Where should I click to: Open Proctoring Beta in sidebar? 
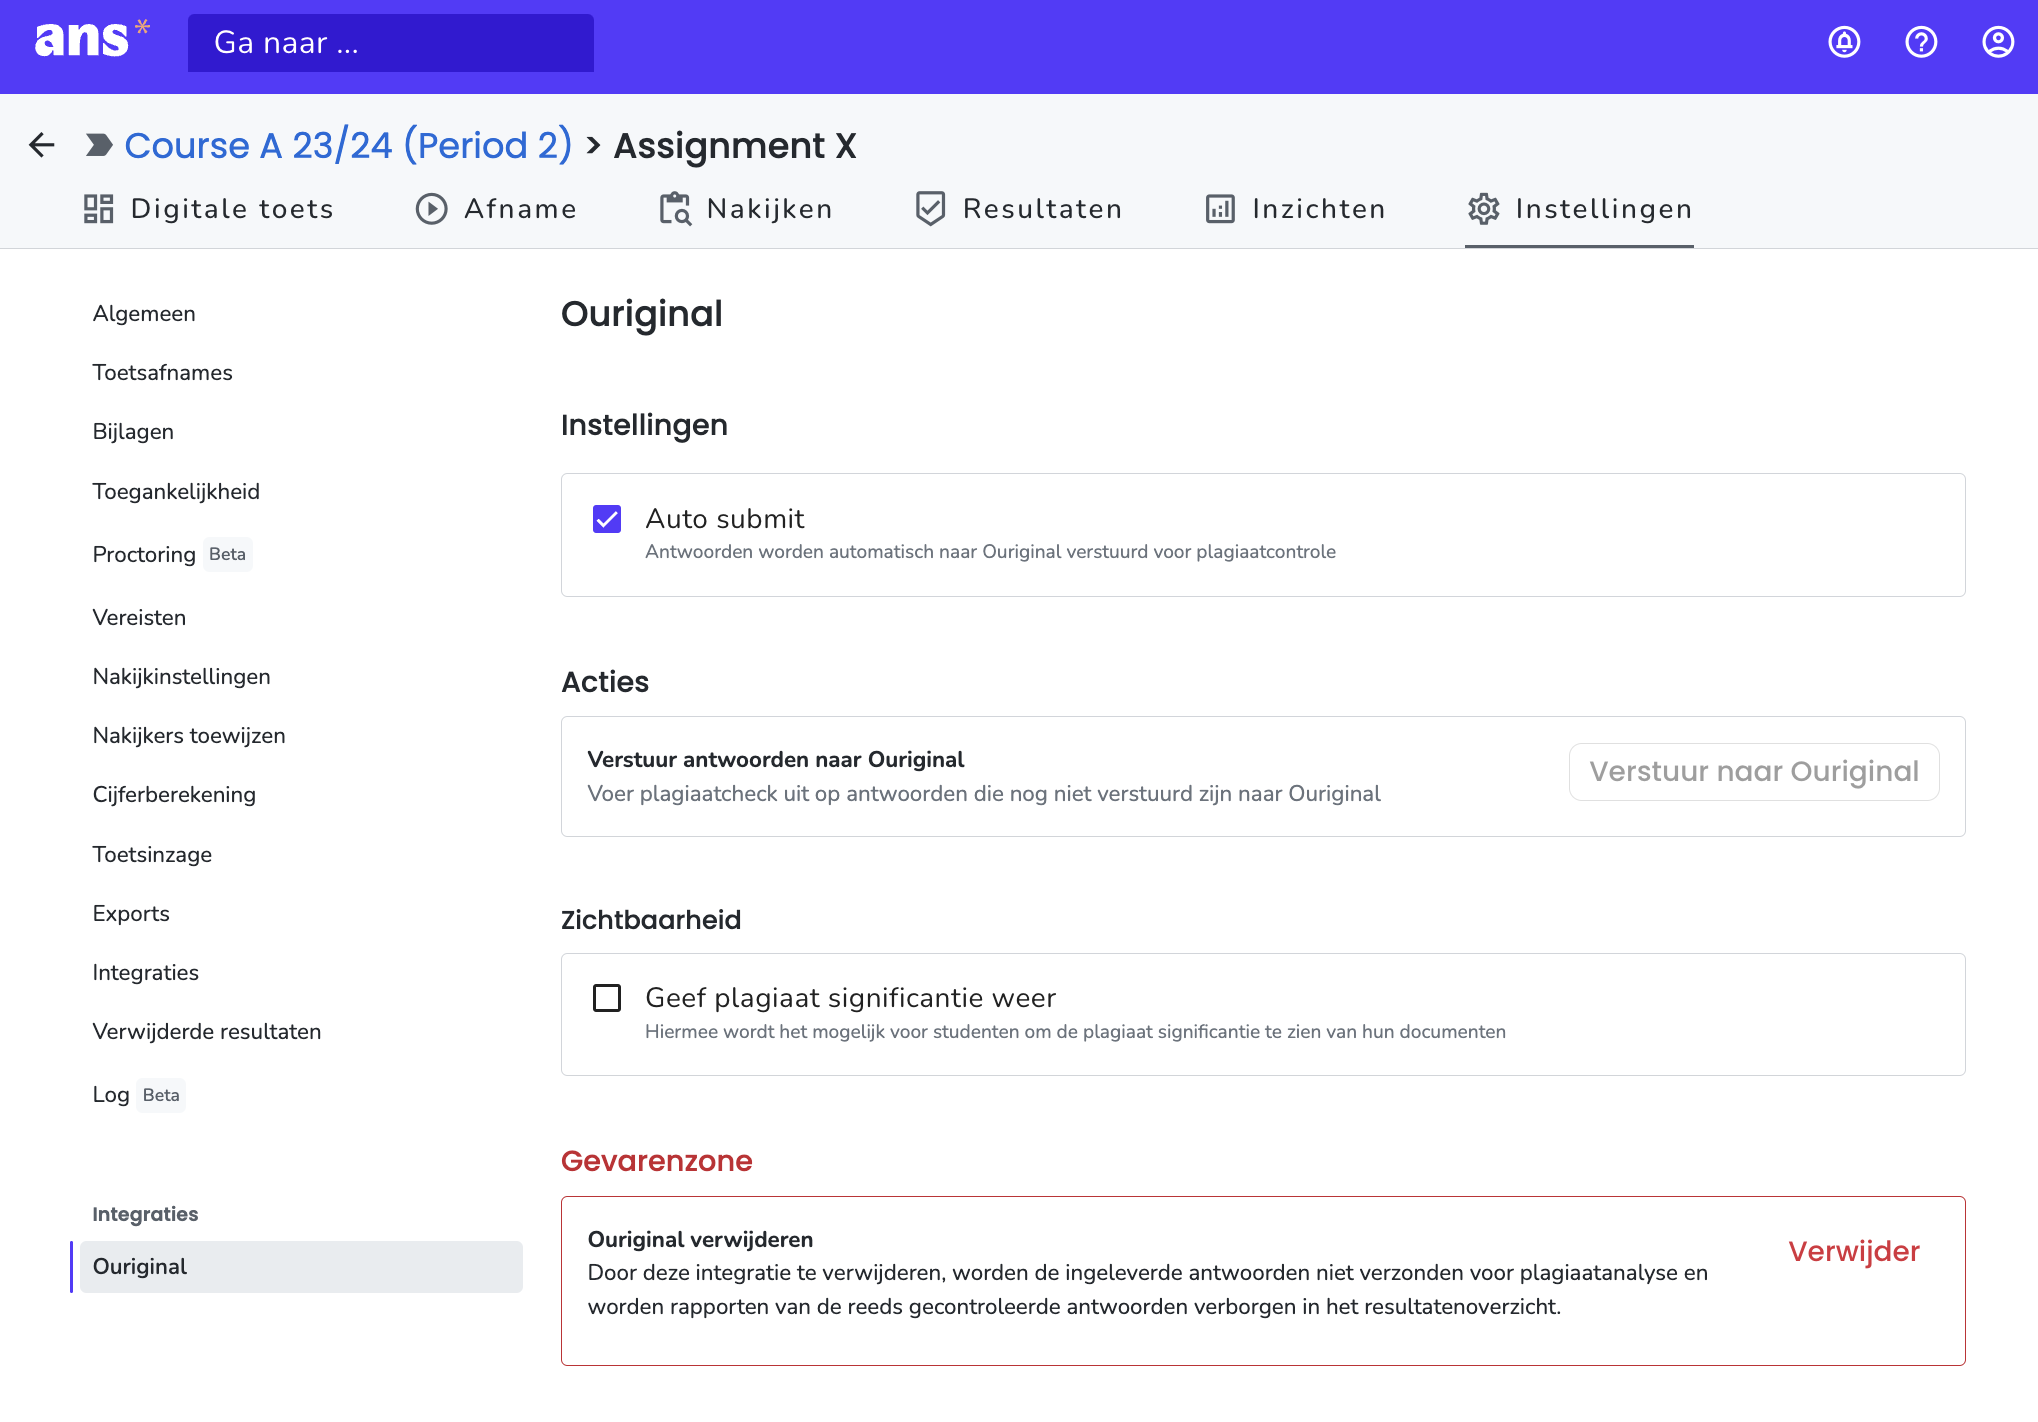[172, 554]
